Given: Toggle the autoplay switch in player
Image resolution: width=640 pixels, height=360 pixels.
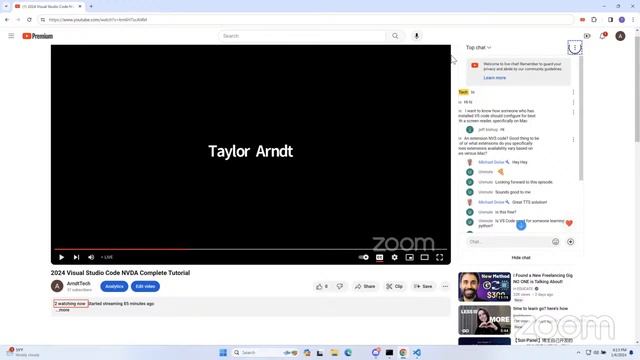Looking at the screenshot, I should click(x=363, y=257).
